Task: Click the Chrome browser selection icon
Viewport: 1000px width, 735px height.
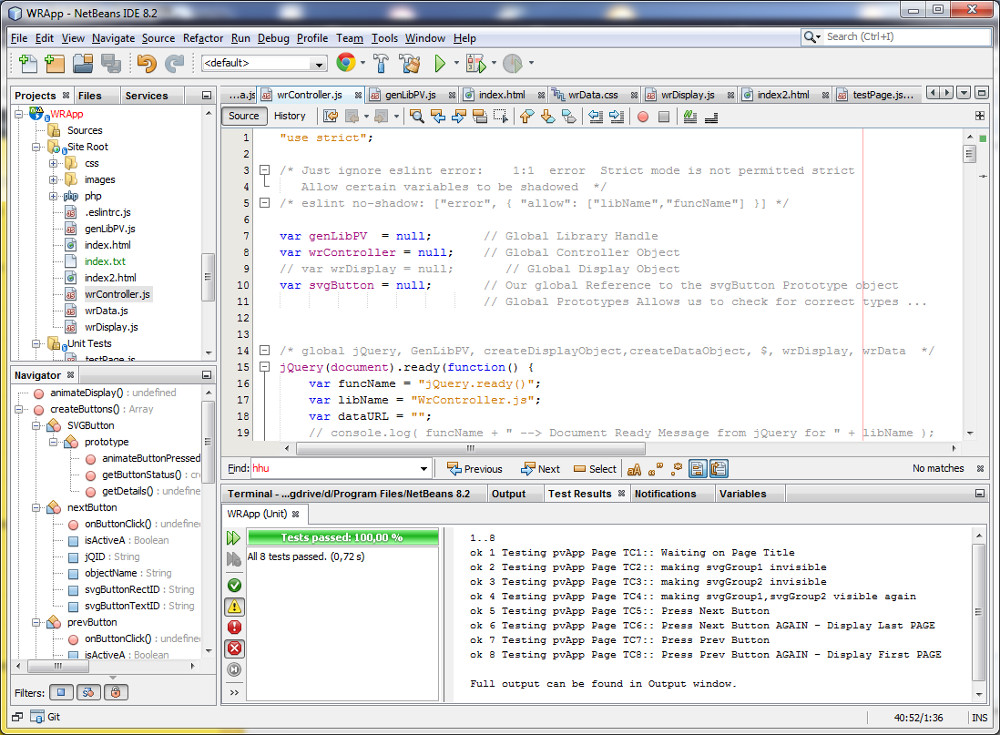Action: pyautogui.click(x=346, y=63)
